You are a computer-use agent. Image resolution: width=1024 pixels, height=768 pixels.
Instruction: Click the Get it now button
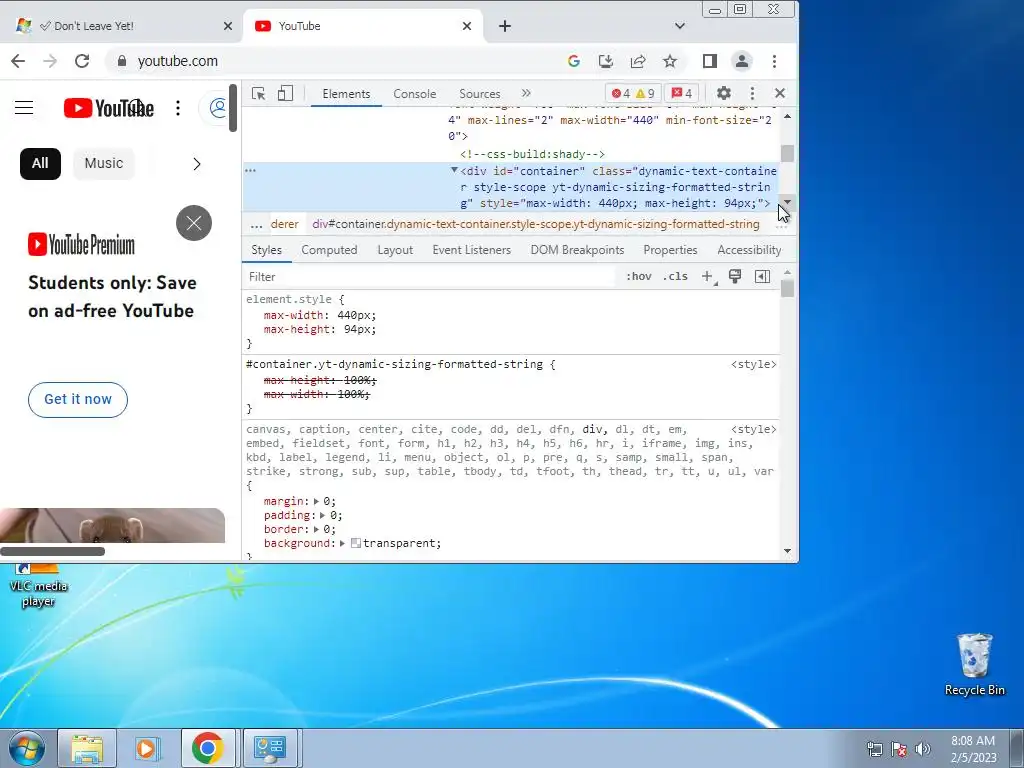[78, 400]
